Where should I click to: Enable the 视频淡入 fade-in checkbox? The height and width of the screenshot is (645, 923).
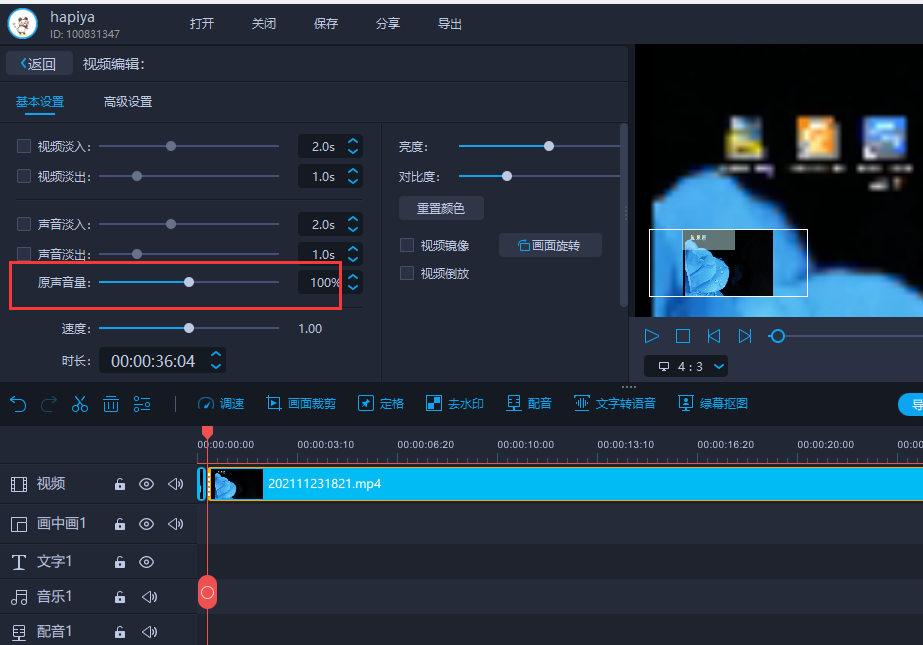[x=25, y=145]
